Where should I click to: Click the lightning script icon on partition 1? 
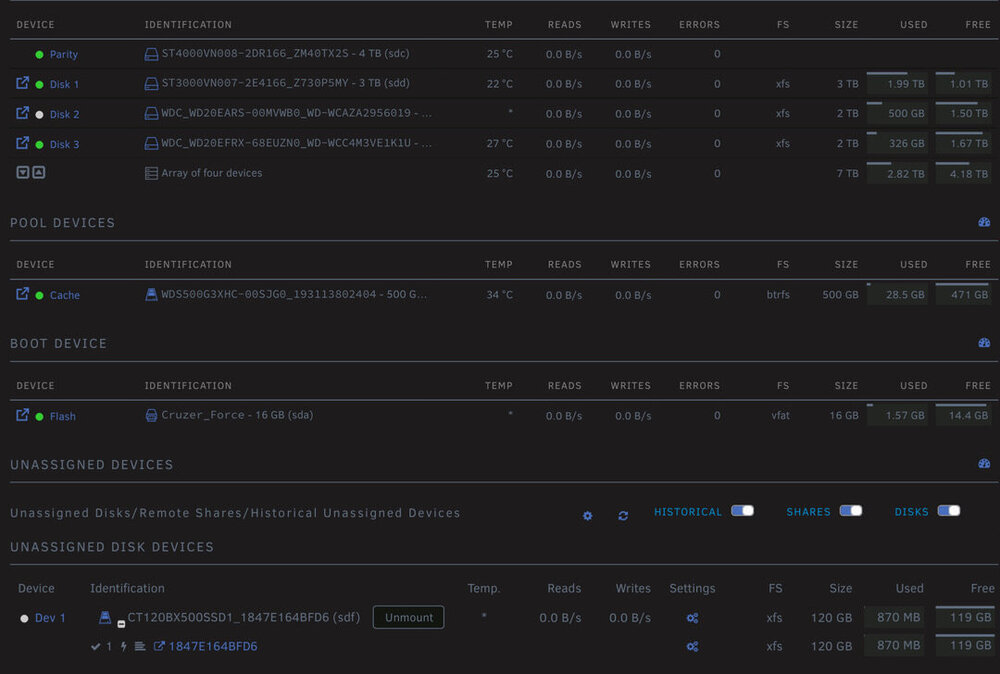tap(124, 646)
